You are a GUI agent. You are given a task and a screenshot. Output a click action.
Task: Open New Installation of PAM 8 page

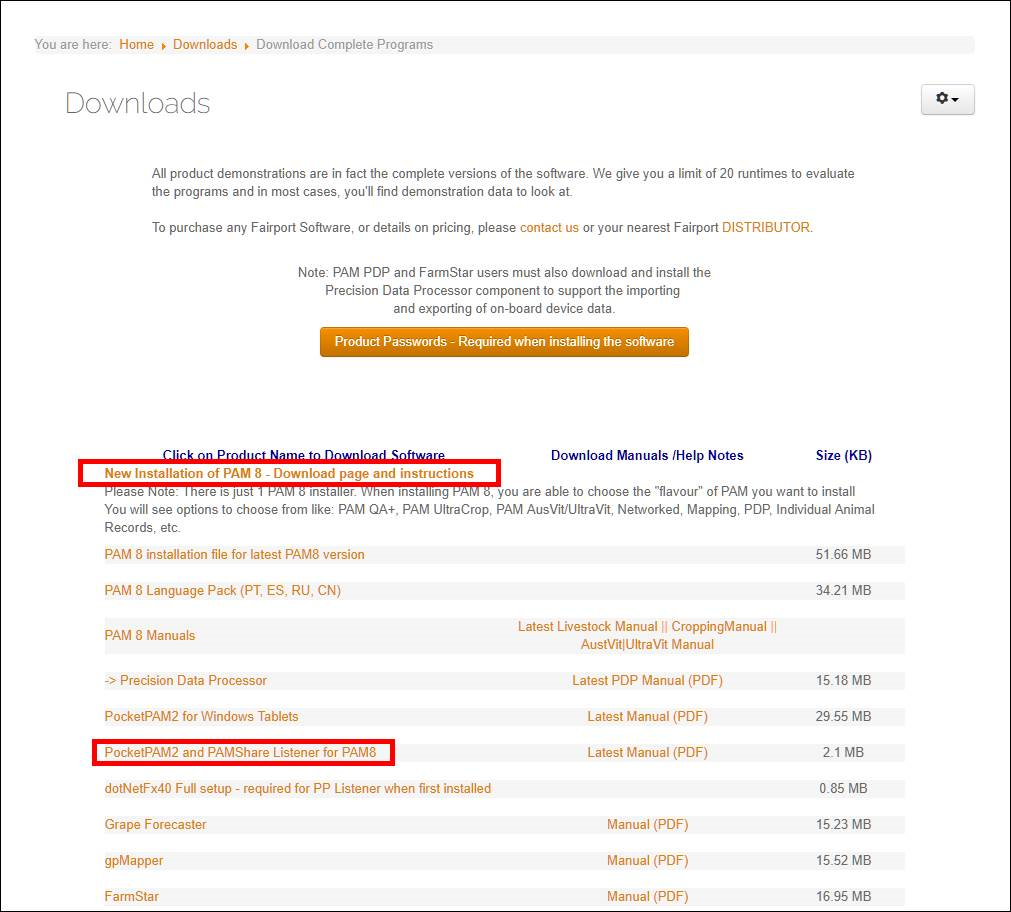click(289, 474)
